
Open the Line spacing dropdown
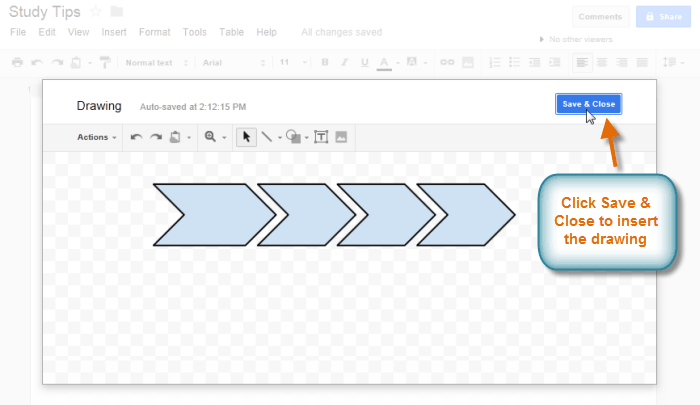(x=673, y=63)
